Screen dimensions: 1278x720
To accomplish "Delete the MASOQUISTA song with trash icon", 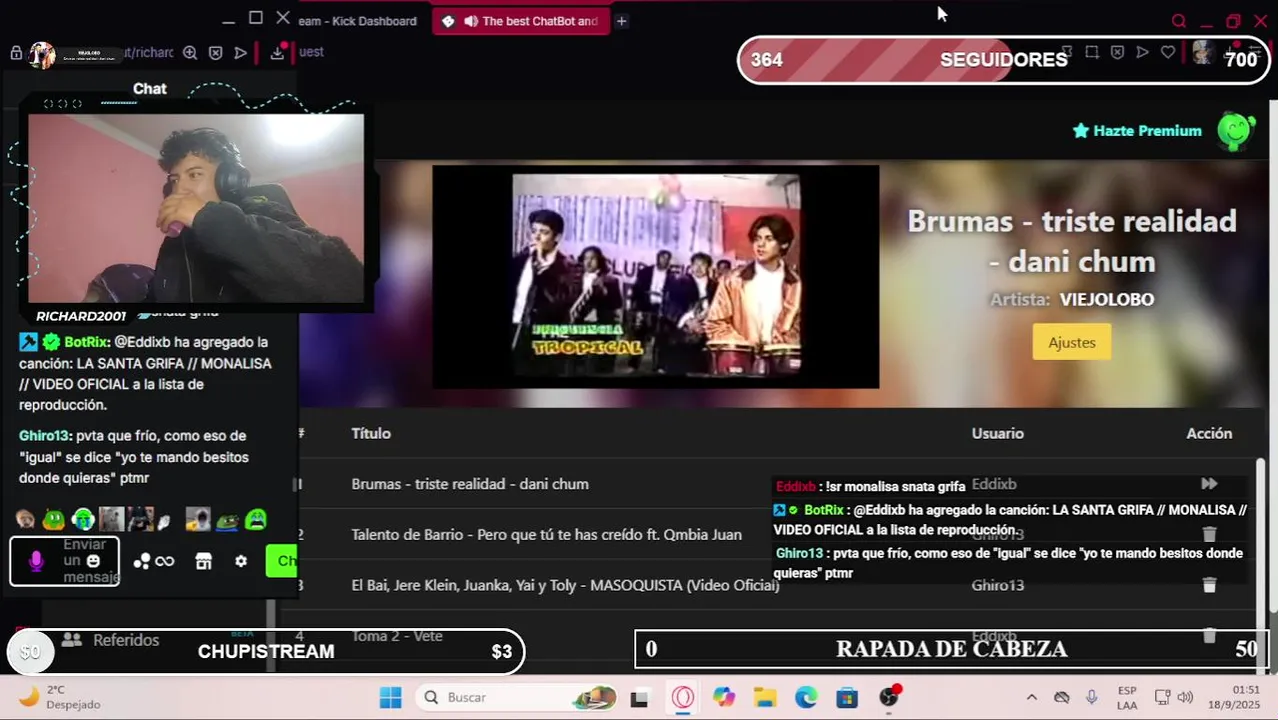I will [1209, 585].
